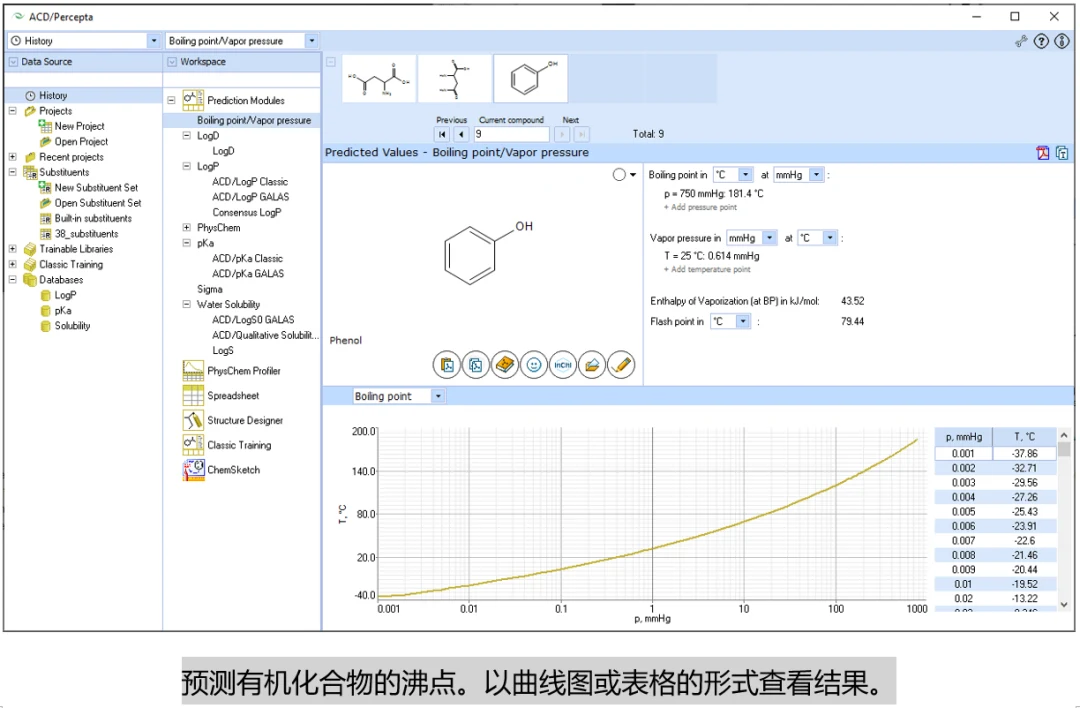
Task: Click the Prediction Modules icon
Action: (x=193, y=100)
